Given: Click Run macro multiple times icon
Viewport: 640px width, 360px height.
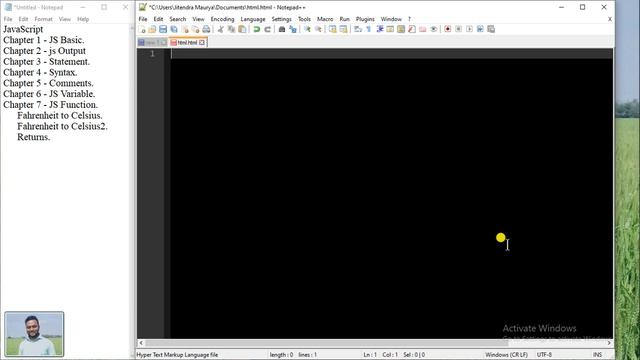Looking at the screenshot, I should (x=480, y=29).
